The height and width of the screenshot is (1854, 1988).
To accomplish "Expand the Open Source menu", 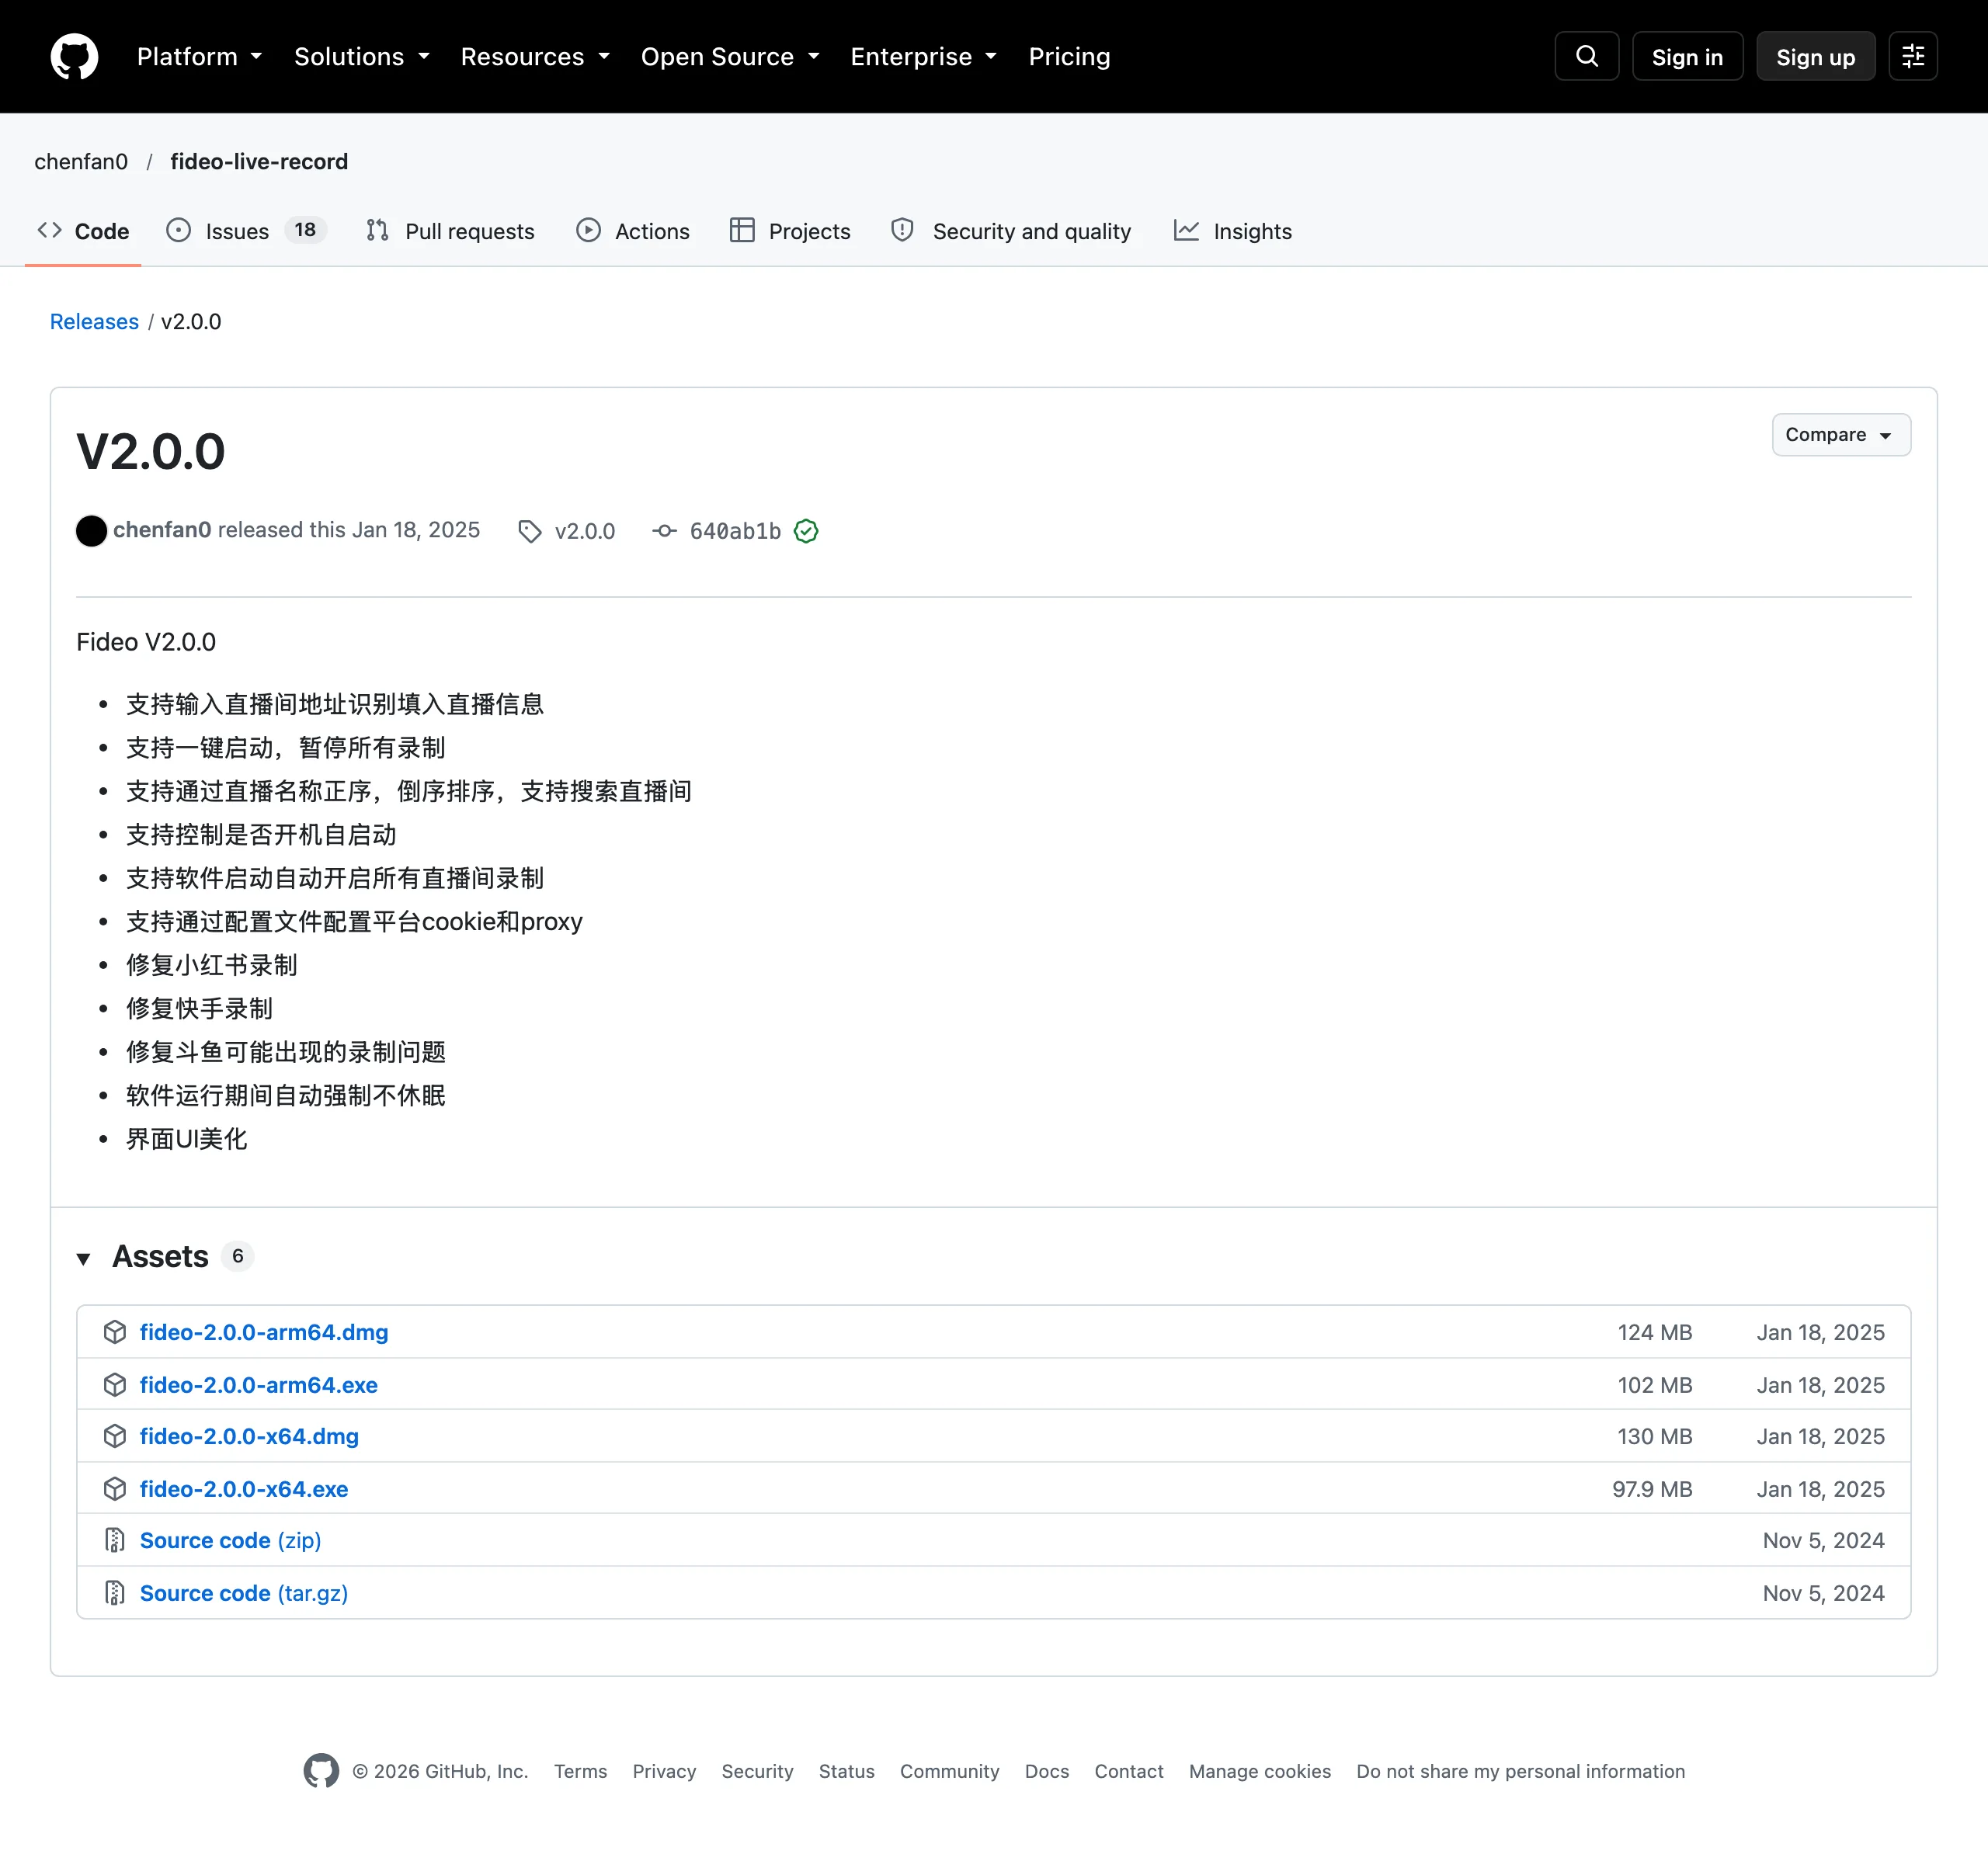I will [x=730, y=56].
